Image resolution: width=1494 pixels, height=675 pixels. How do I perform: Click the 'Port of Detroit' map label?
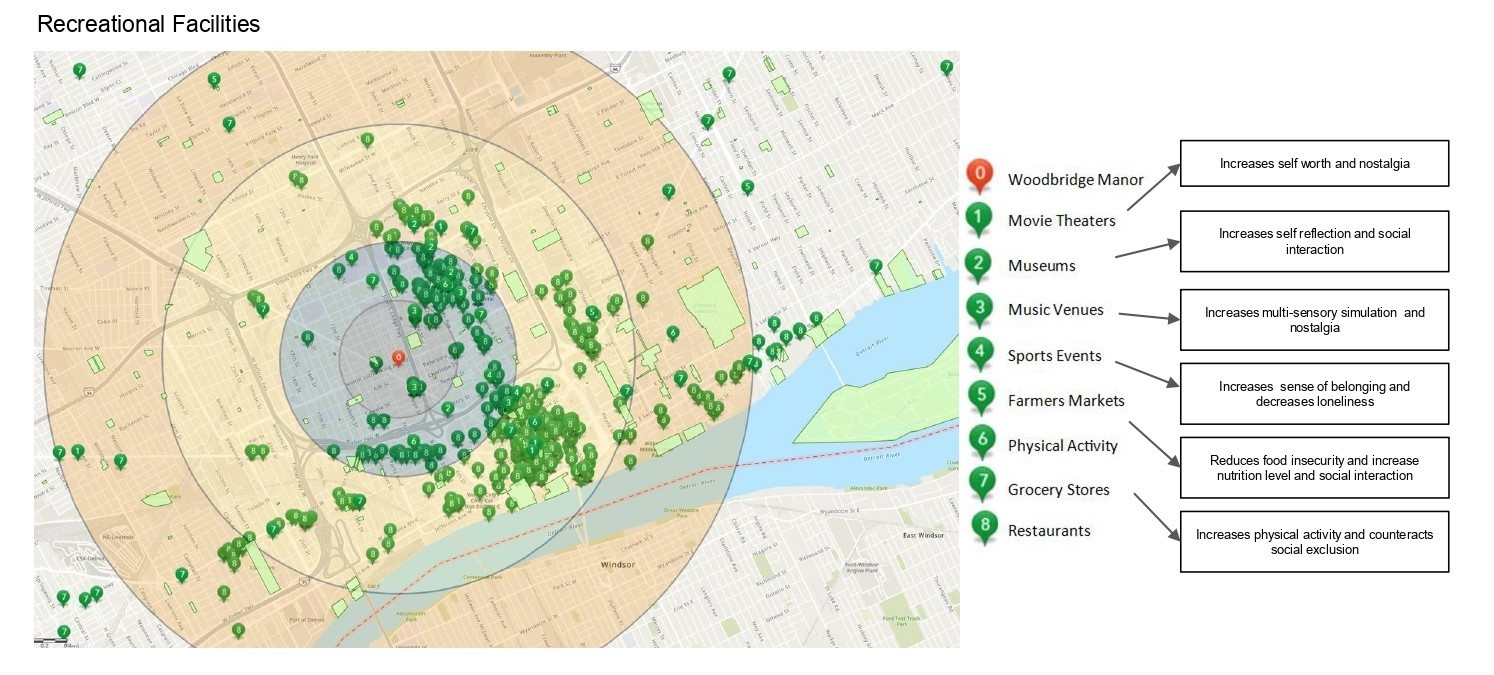coord(307,620)
